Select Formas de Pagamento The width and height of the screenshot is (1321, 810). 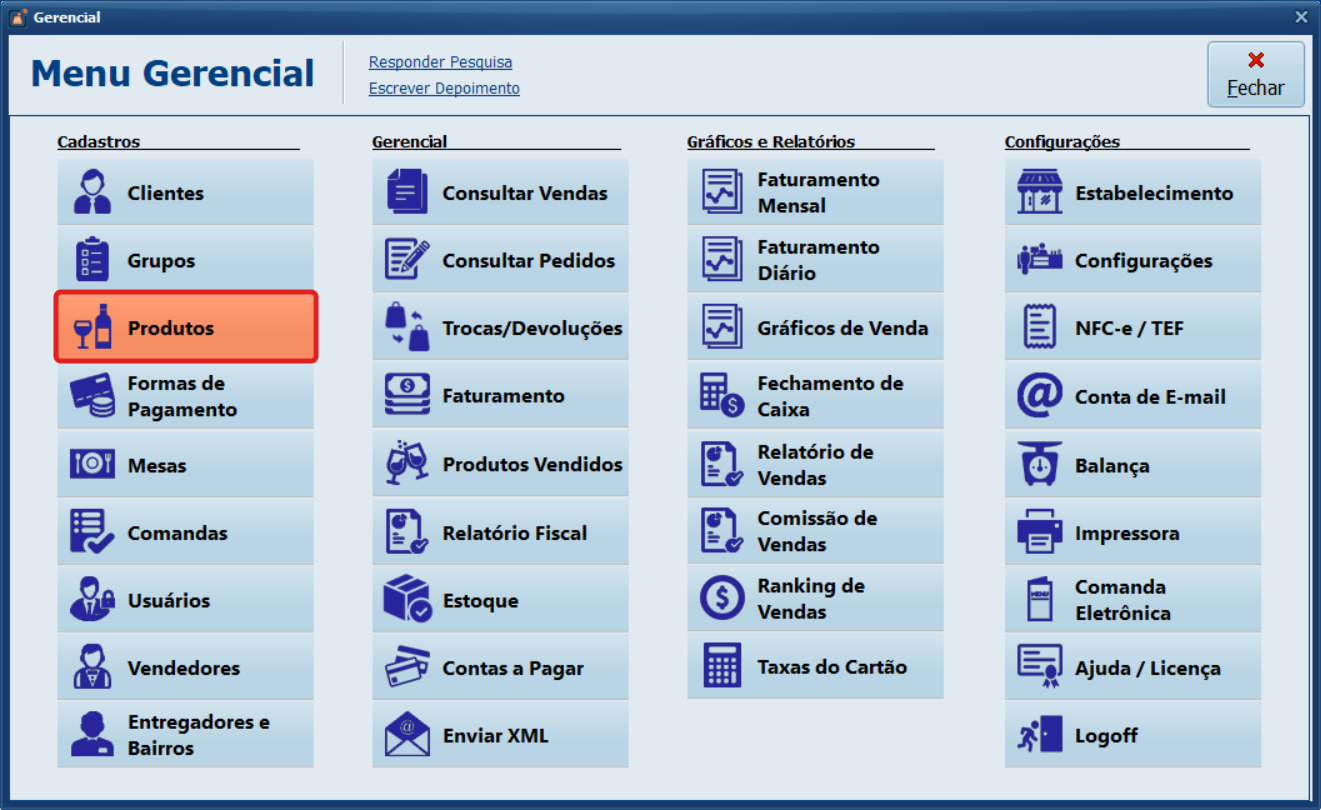click(185, 396)
